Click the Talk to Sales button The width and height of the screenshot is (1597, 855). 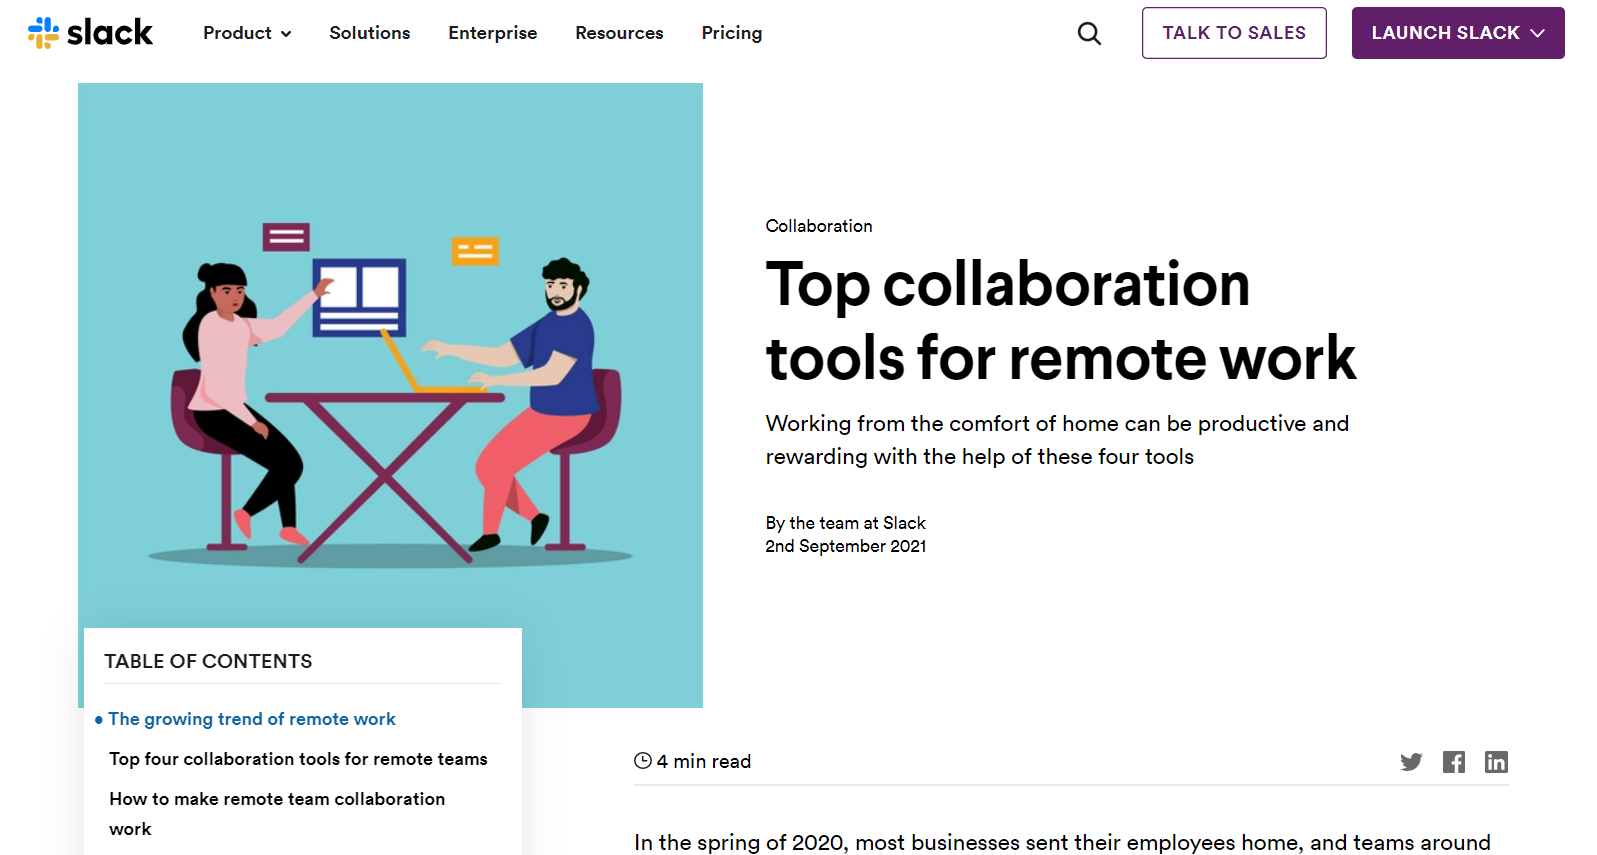(1234, 33)
